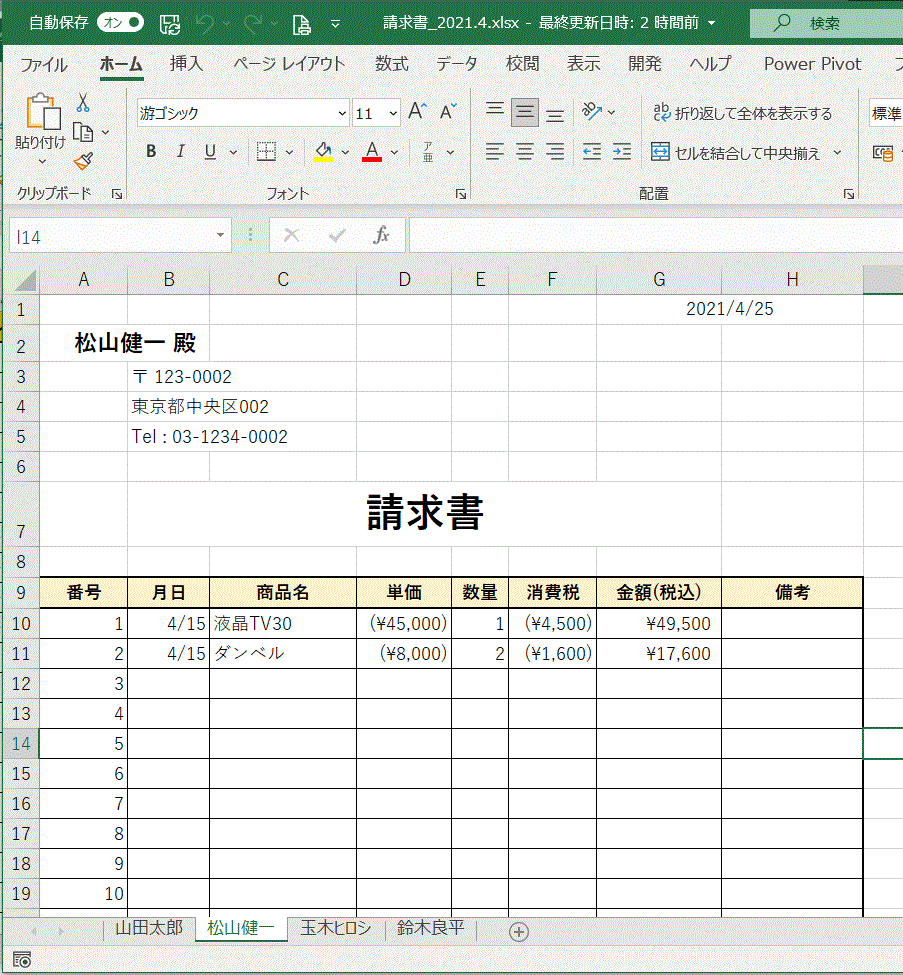Open the font size 11 dropdown
Image resolution: width=903 pixels, height=975 pixels.
point(393,114)
